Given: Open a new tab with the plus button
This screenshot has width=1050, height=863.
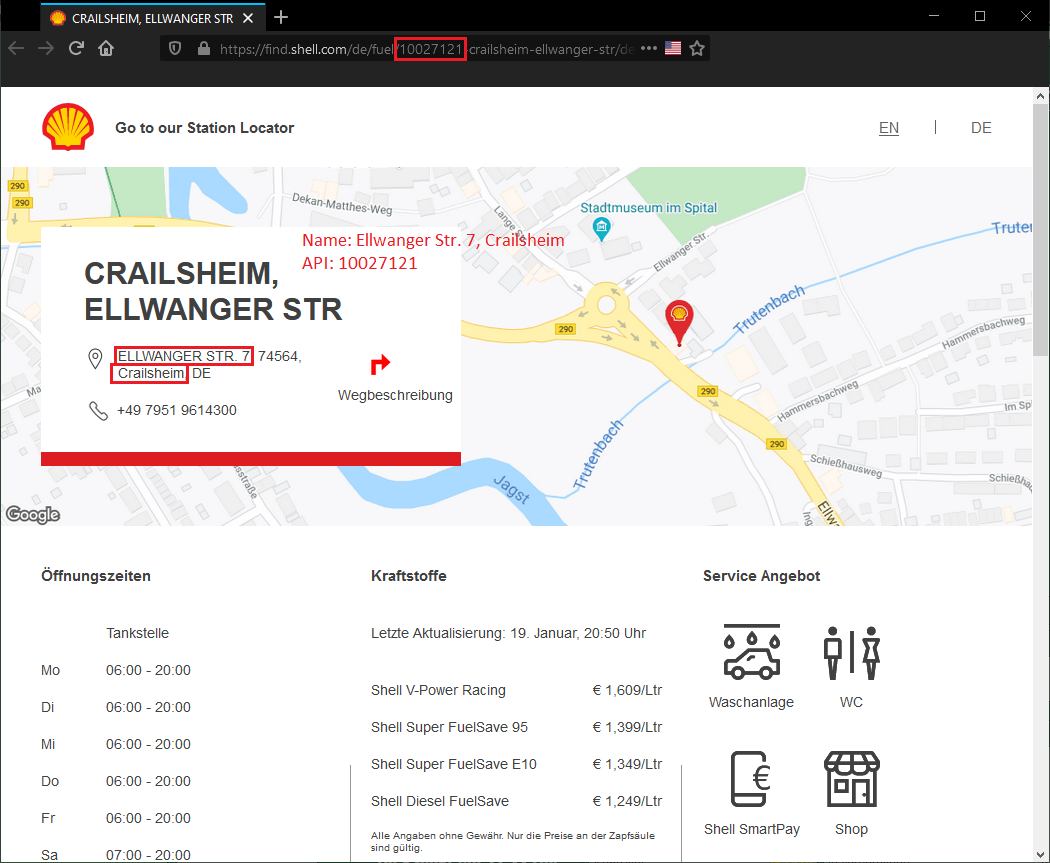Looking at the screenshot, I should click(281, 17).
